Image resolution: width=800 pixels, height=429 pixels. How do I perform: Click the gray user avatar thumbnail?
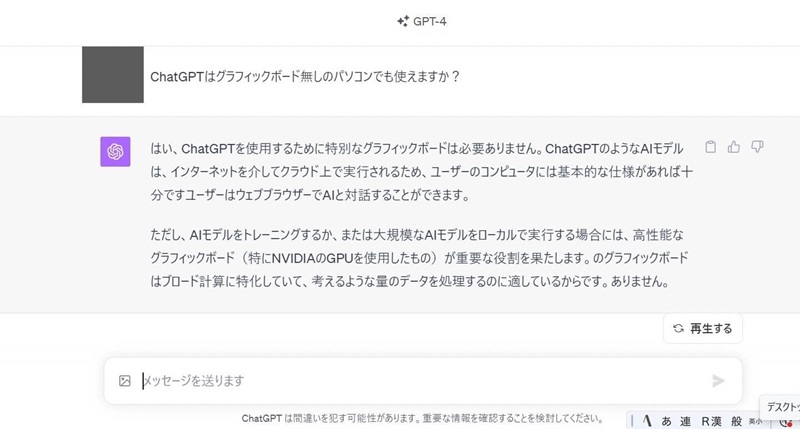click(113, 74)
